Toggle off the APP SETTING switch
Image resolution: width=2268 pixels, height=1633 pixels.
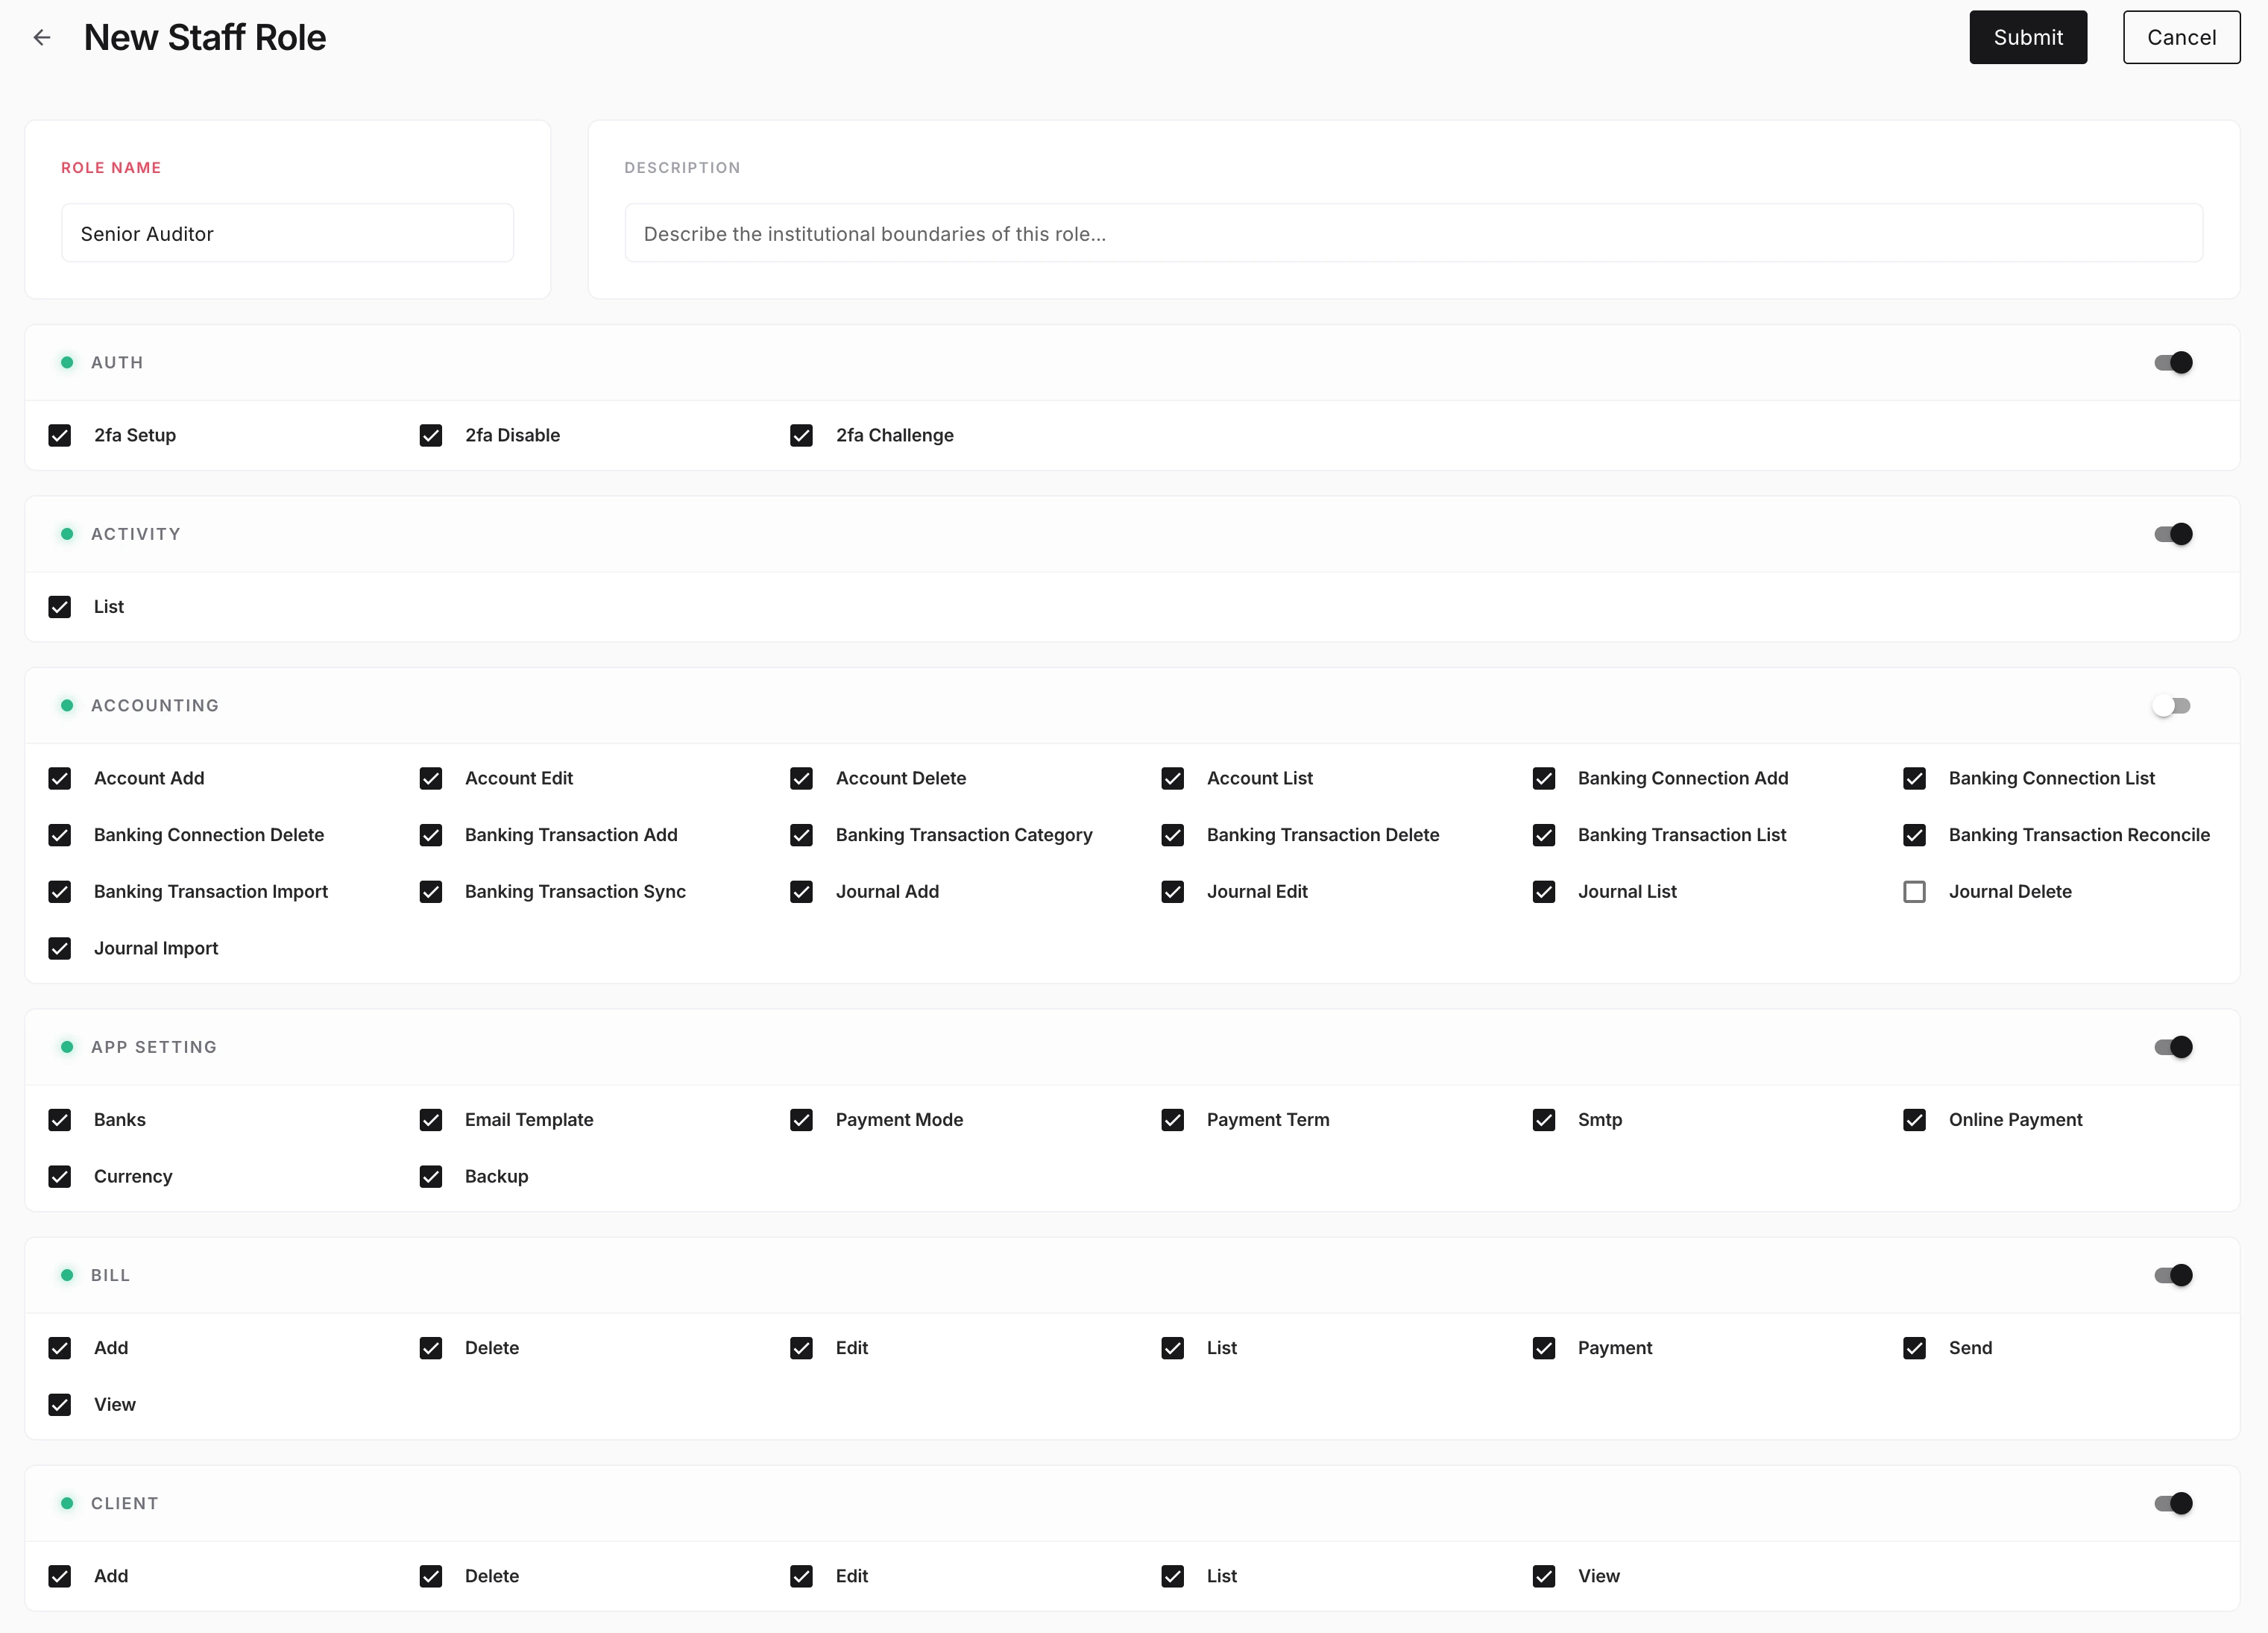pyautogui.click(x=2174, y=1047)
